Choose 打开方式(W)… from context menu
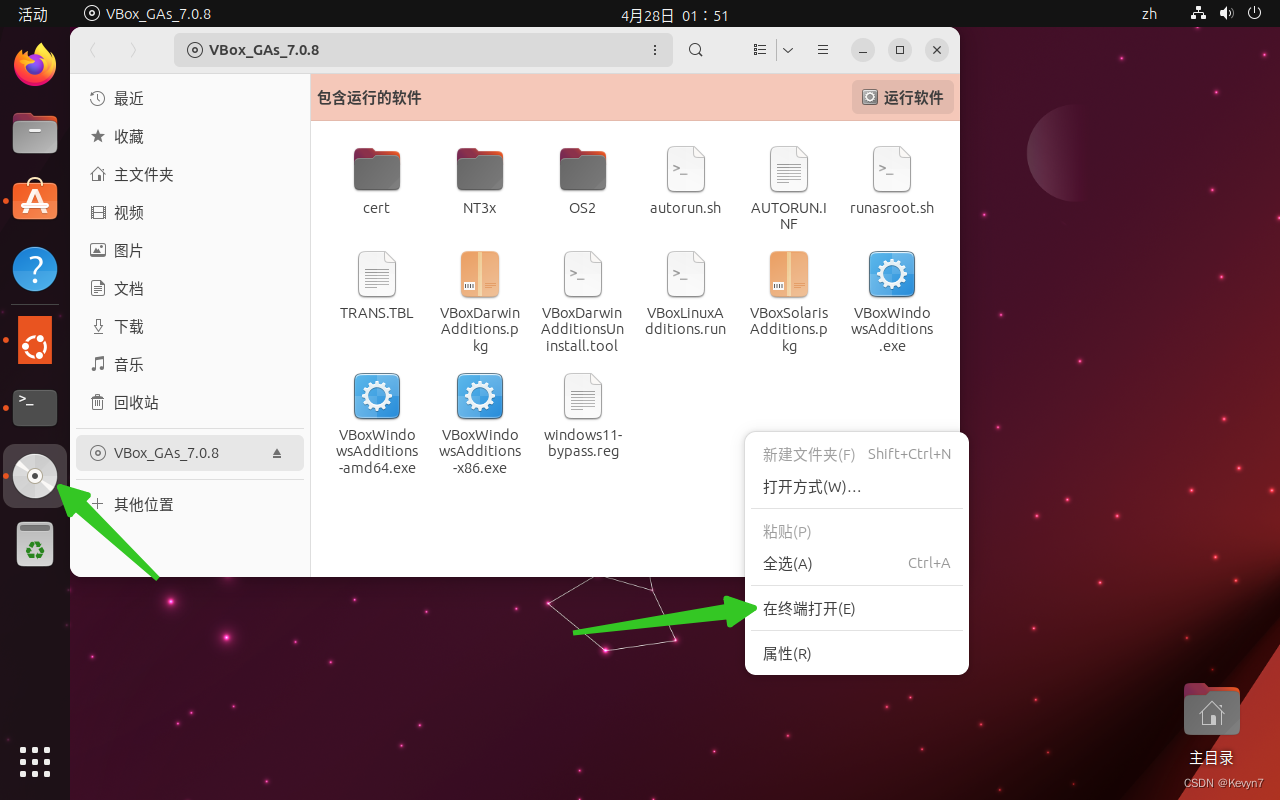This screenshot has width=1280, height=800. (x=857, y=487)
